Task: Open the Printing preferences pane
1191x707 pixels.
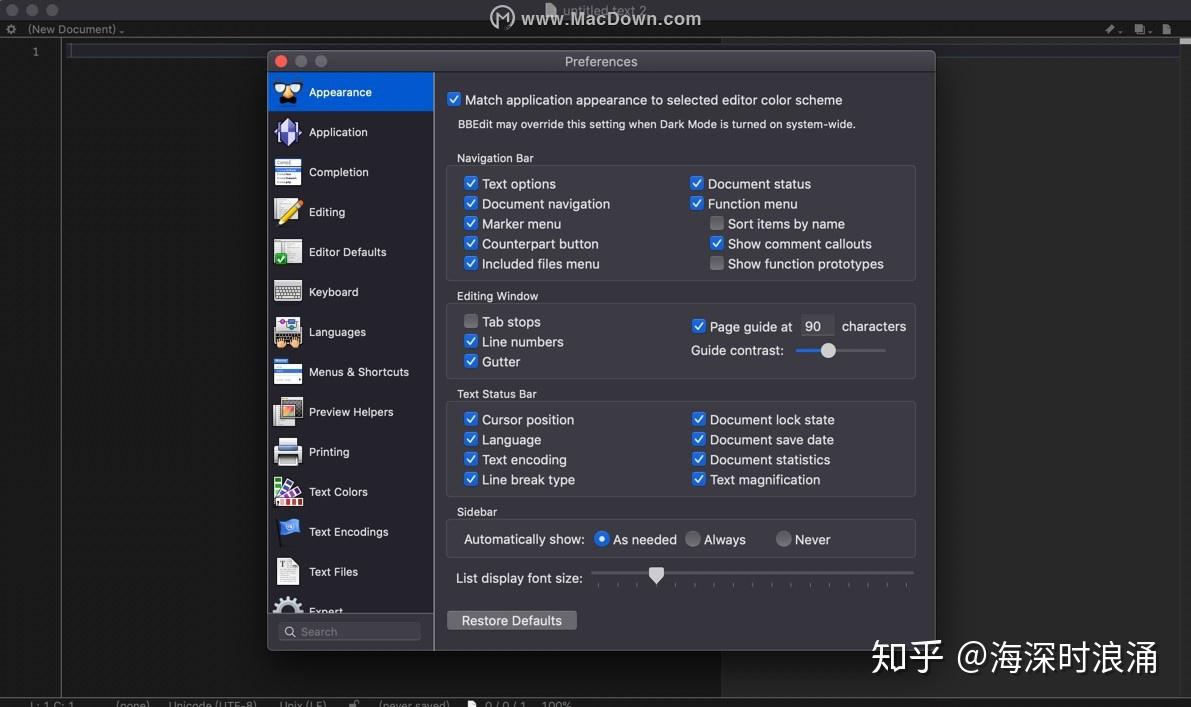Action: click(331, 451)
